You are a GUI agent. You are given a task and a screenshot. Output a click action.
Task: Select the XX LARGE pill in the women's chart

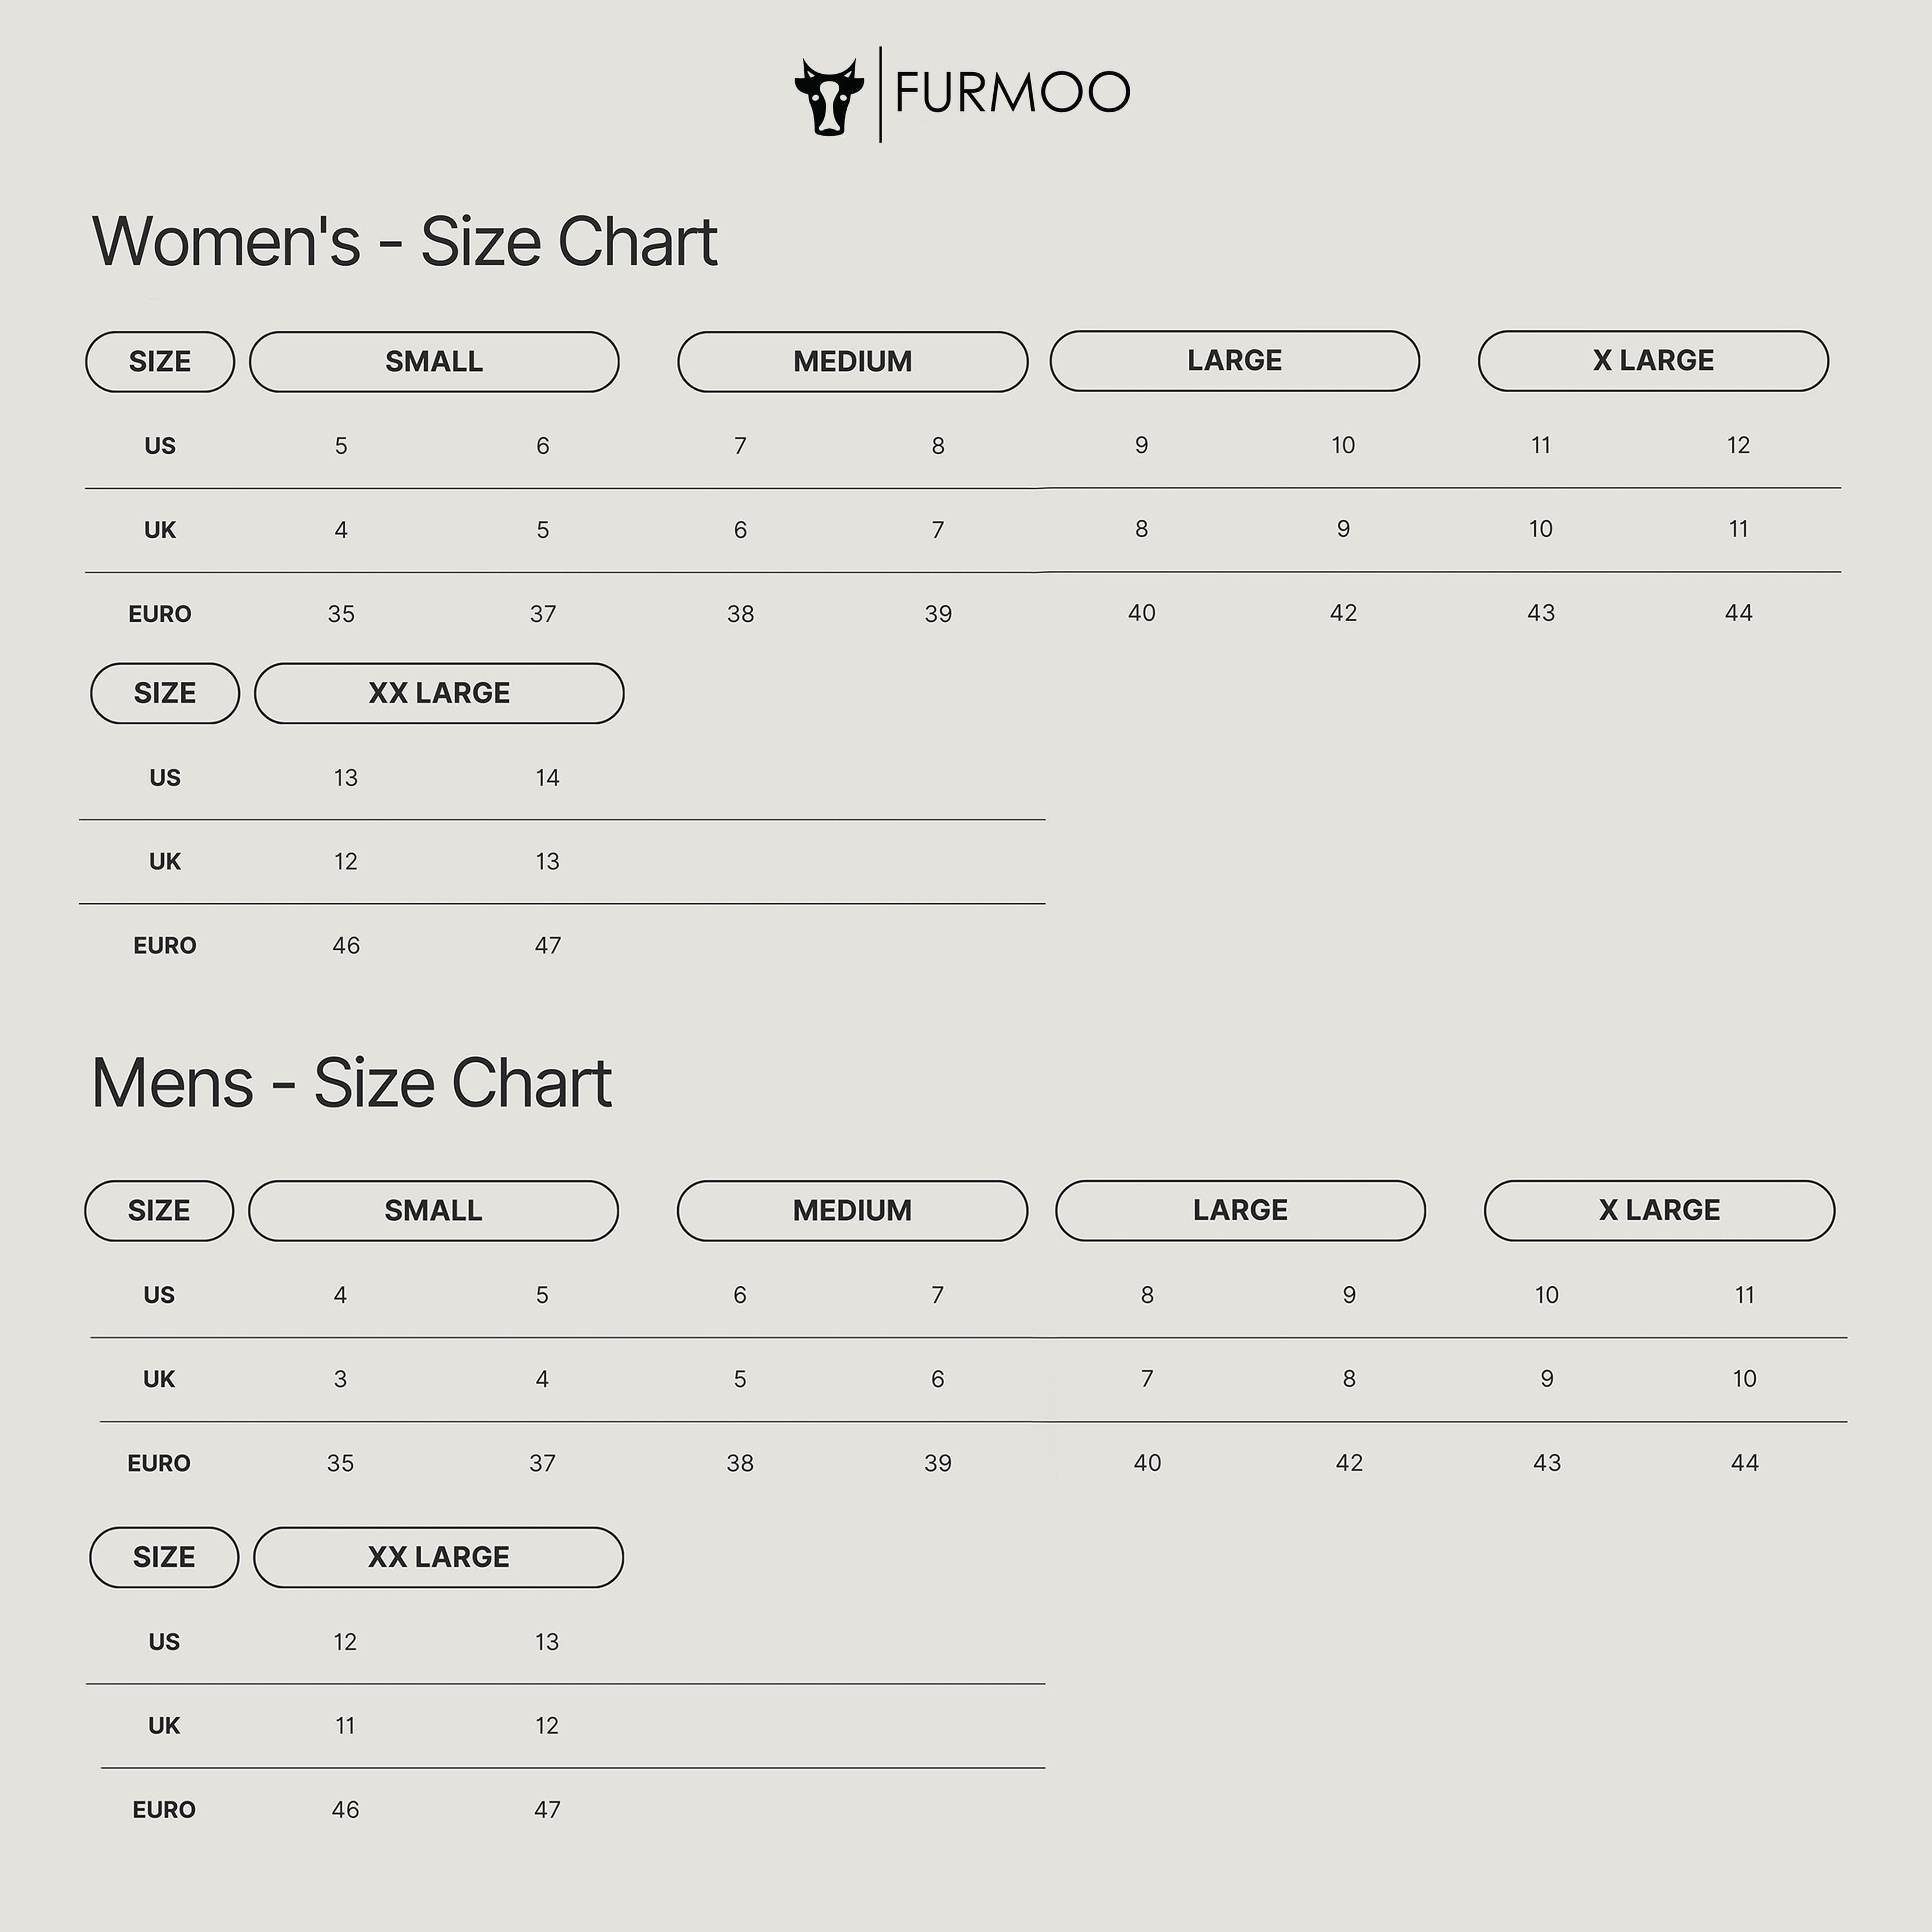[439, 693]
